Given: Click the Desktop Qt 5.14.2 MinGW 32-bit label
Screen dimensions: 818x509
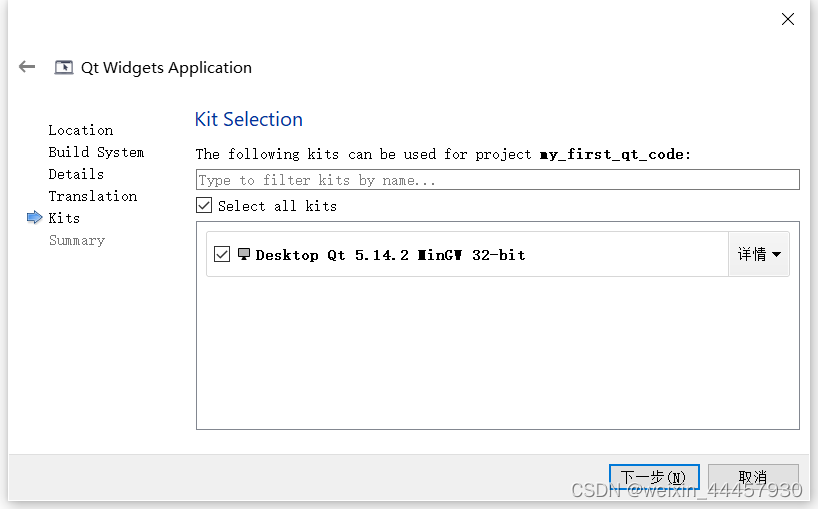Looking at the screenshot, I should (x=390, y=255).
